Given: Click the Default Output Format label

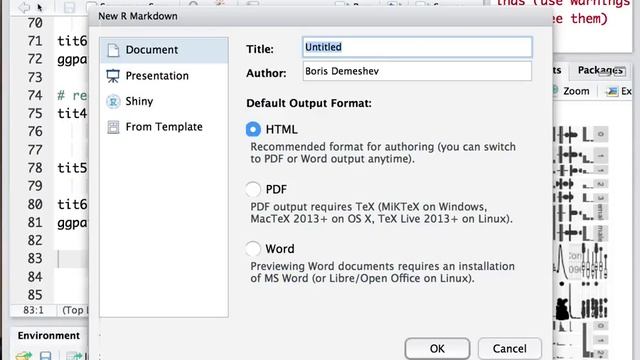Looking at the screenshot, I should click(x=309, y=103).
